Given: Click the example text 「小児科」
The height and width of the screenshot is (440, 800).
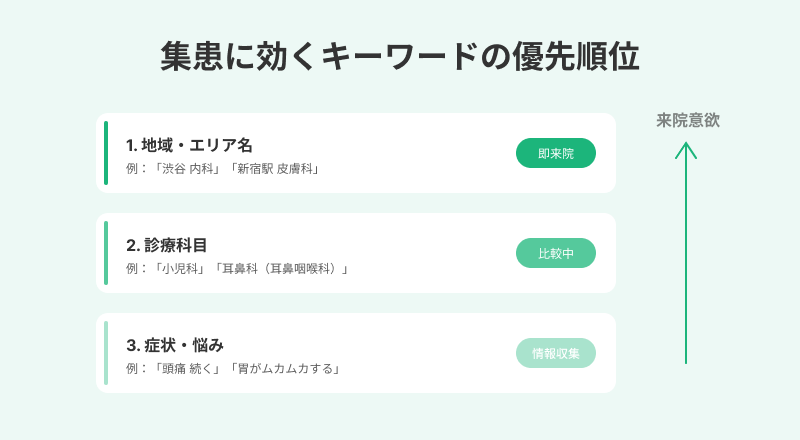Looking at the screenshot, I should click(182, 269).
